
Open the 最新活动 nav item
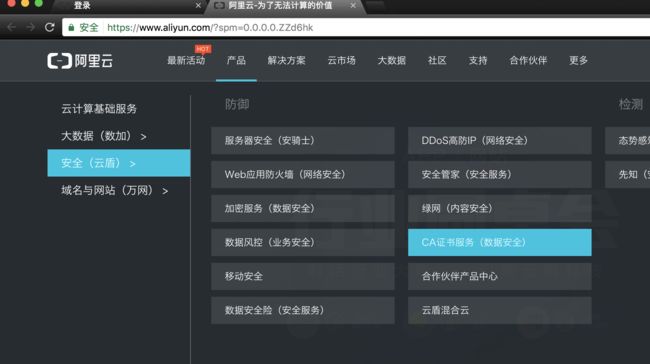tap(186, 61)
